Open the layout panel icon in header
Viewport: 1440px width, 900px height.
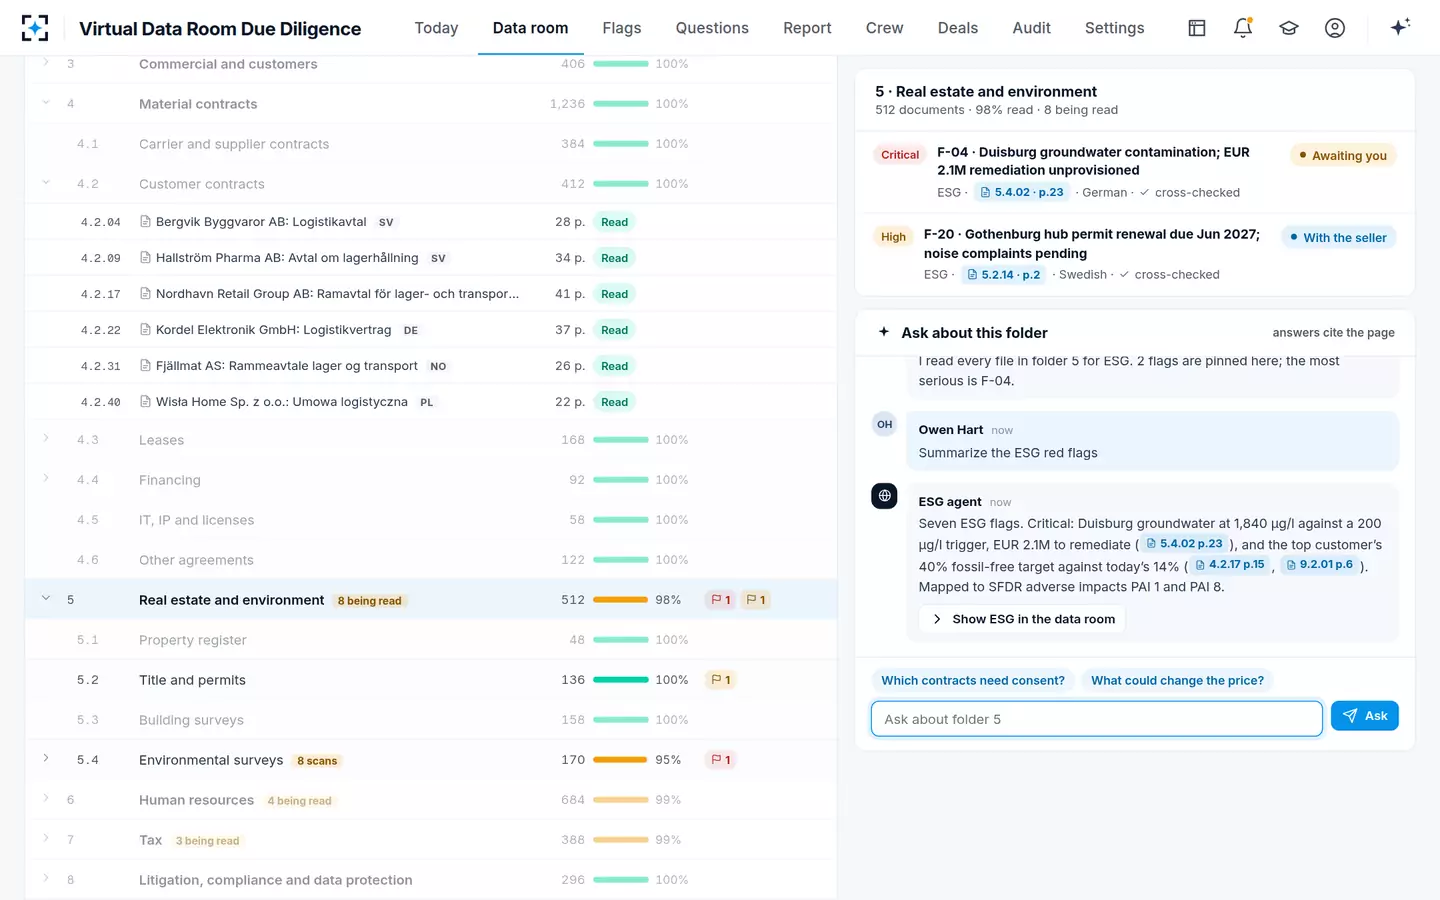pos(1197,28)
